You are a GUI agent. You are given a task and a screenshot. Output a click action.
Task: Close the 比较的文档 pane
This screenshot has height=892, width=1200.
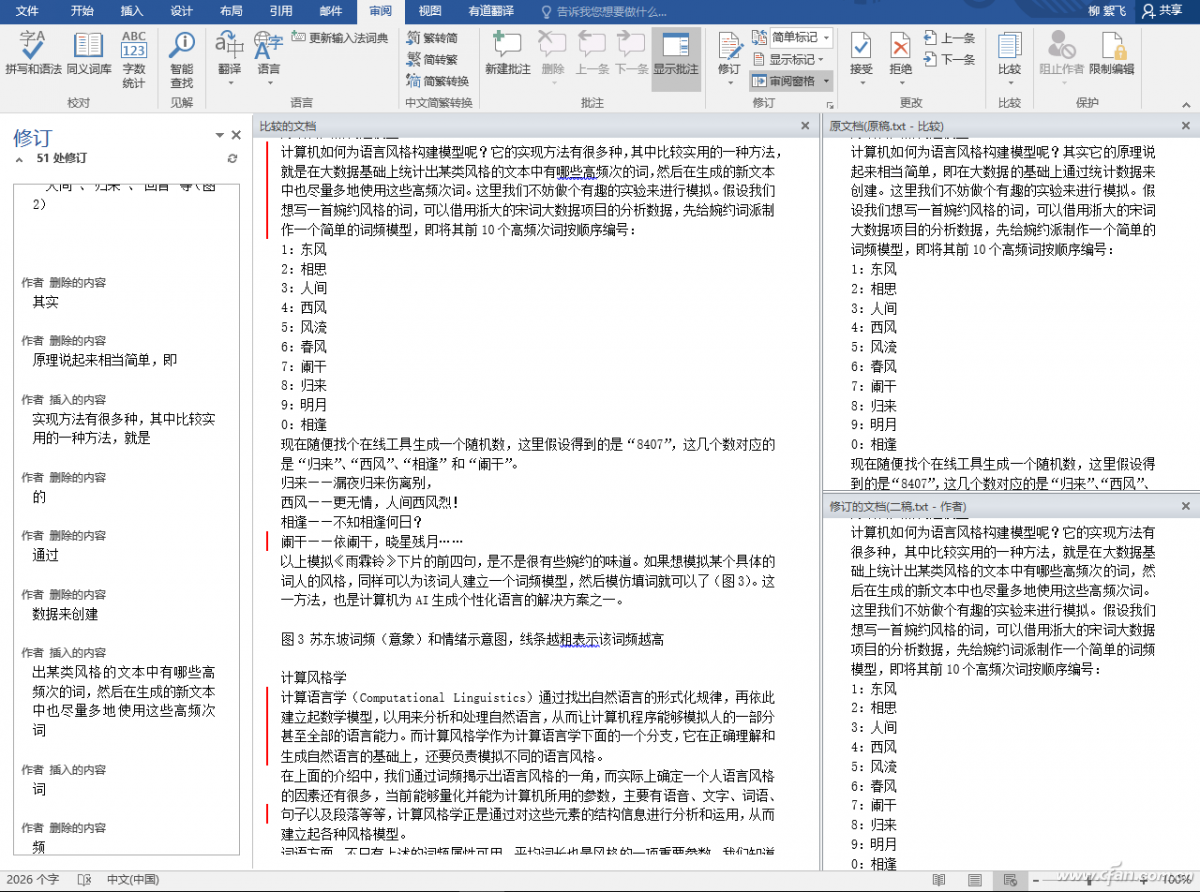pos(805,126)
